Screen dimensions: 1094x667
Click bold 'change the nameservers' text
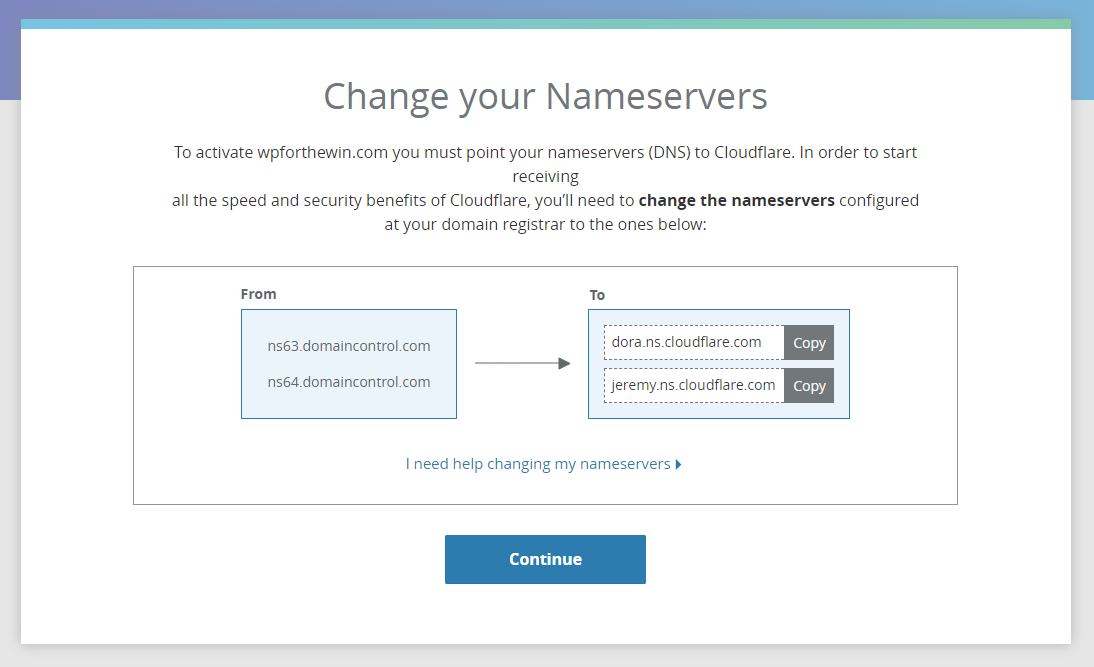(736, 201)
